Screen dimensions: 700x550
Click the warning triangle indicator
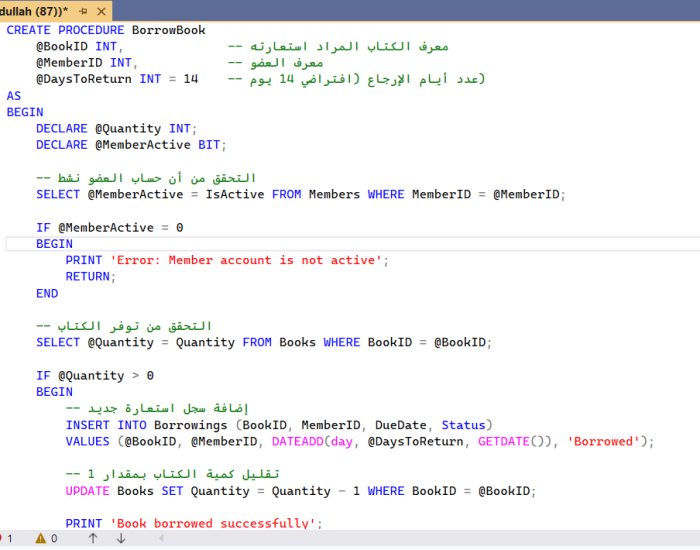point(40,538)
